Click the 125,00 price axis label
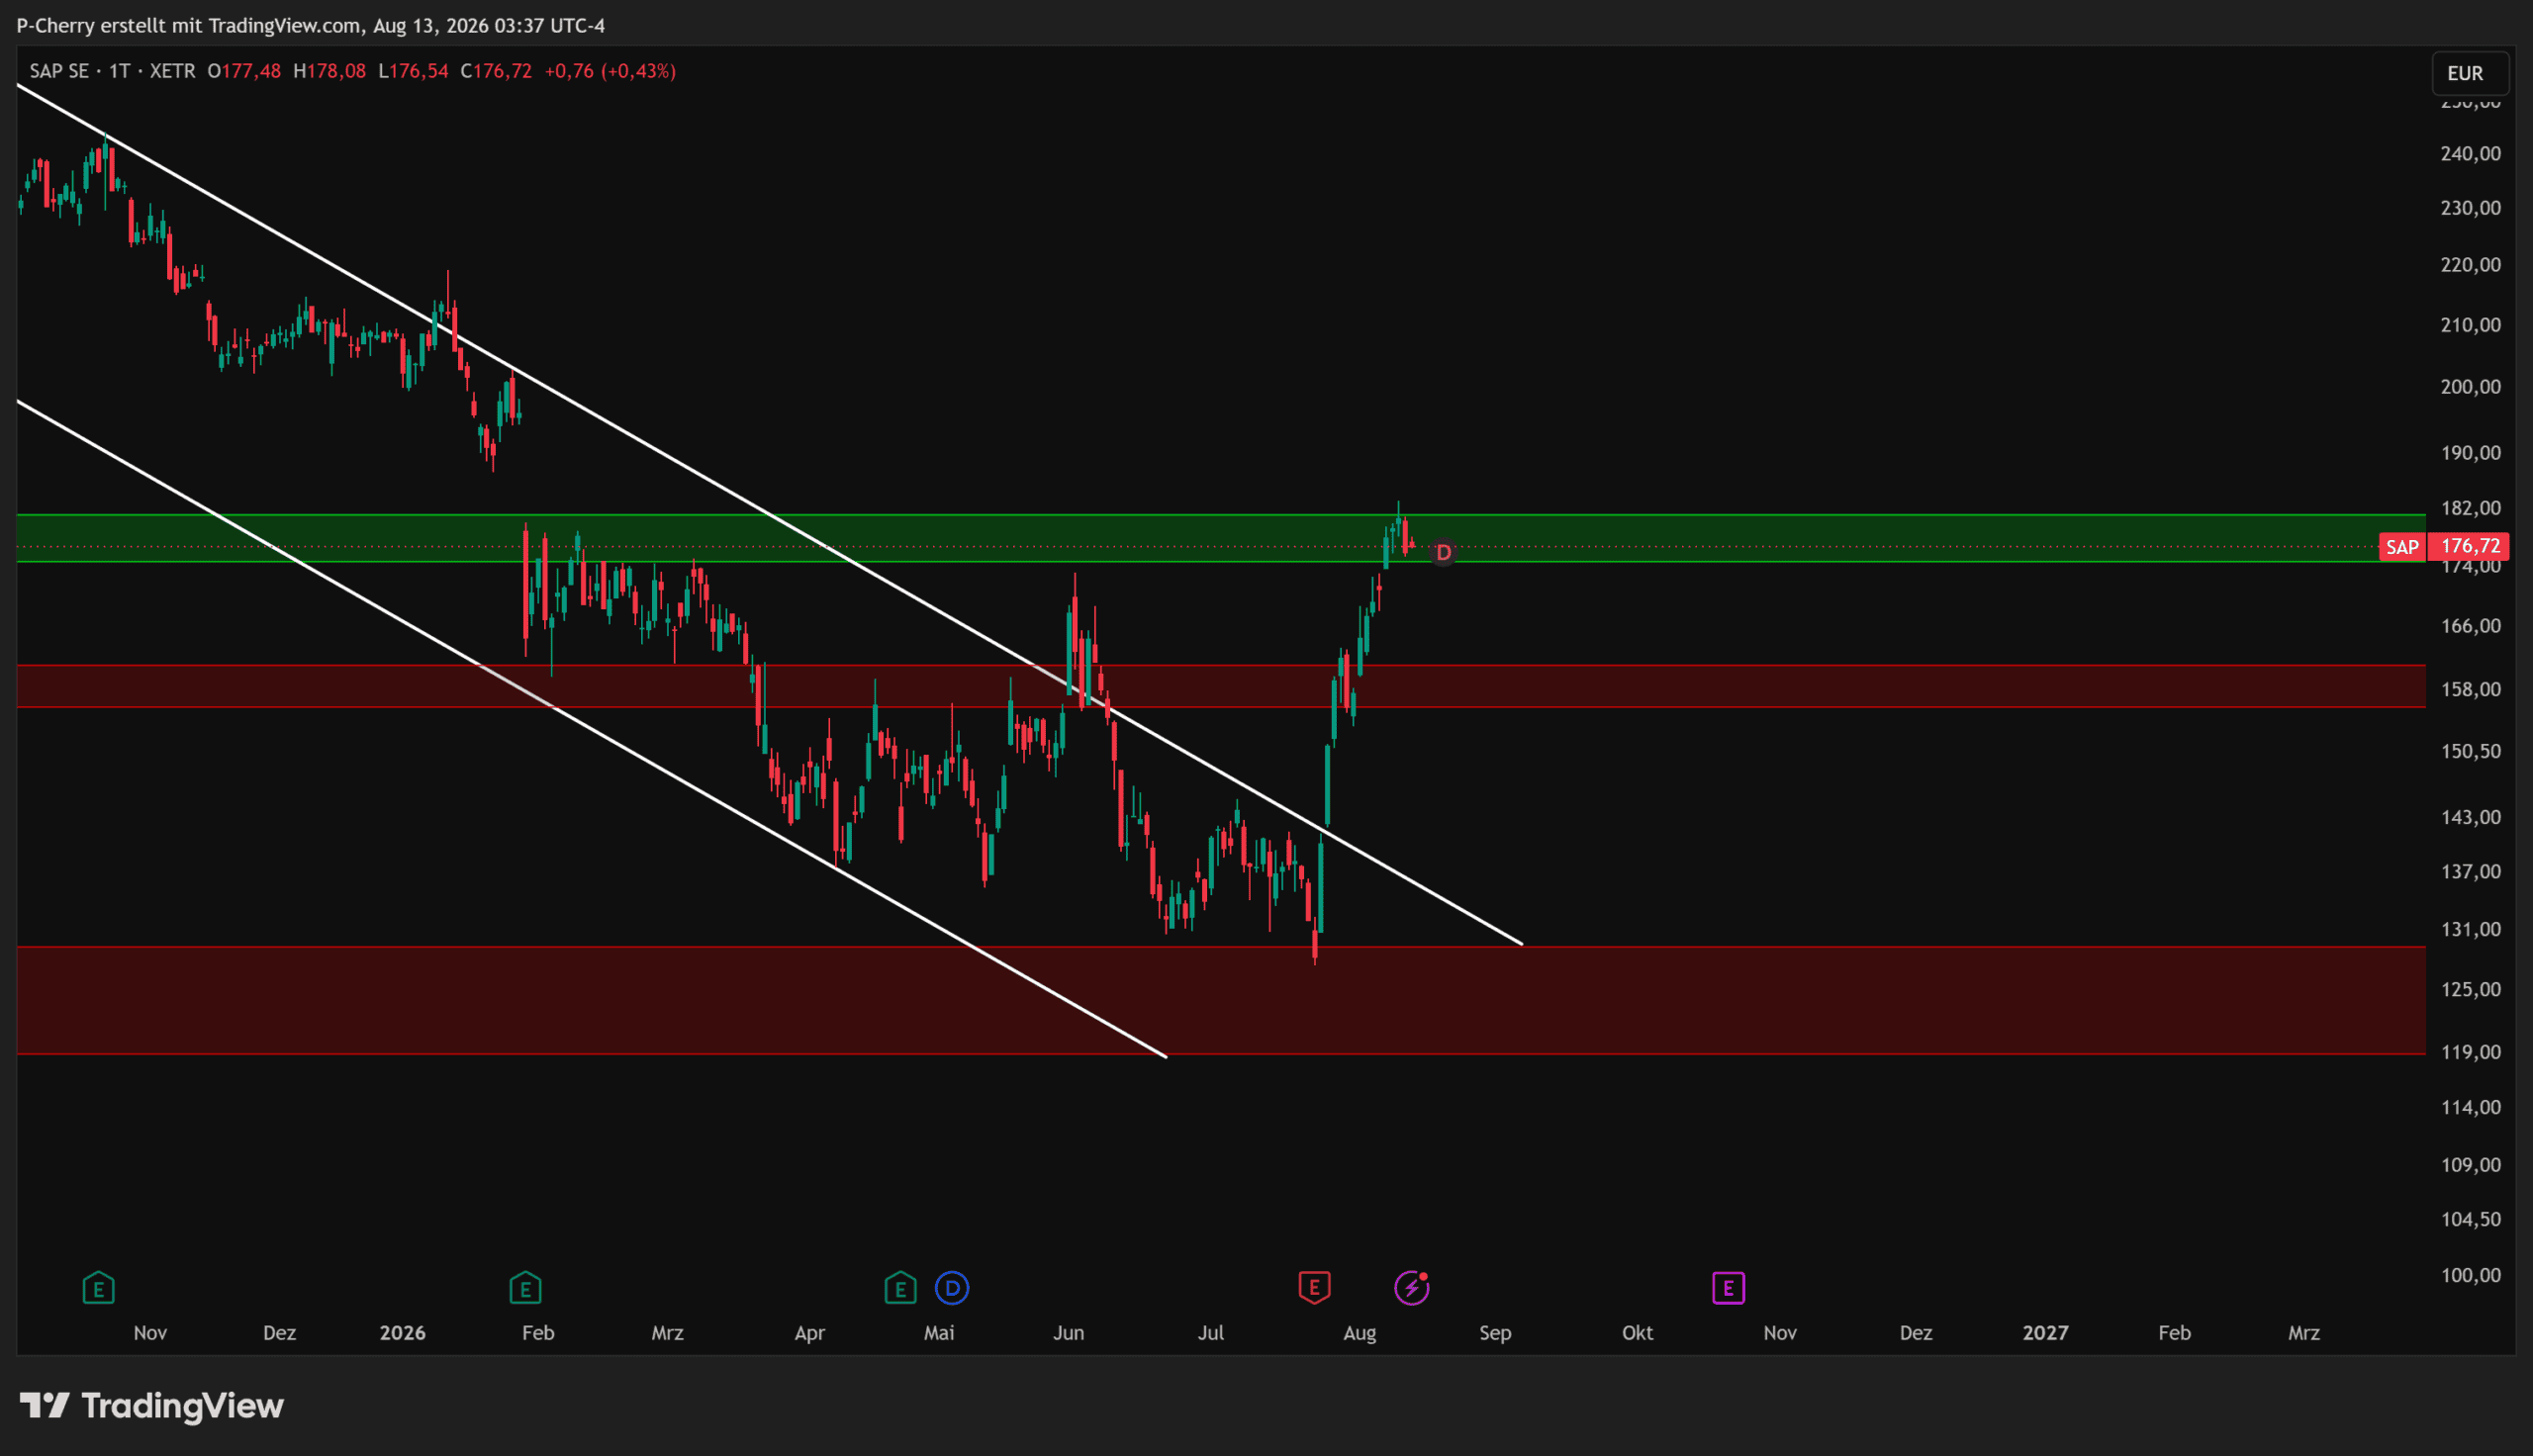The width and height of the screenshot is (2533, 1456). point(2470,989)
